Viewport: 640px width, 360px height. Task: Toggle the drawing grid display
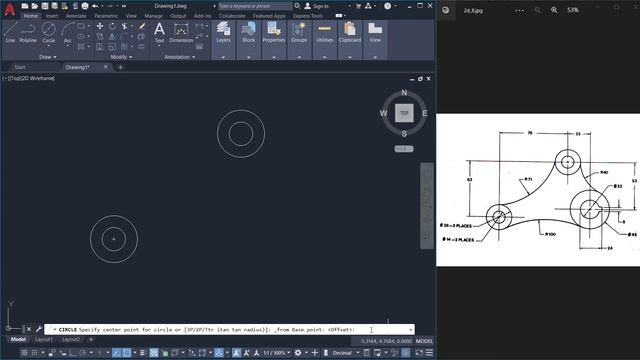tap(24, 353)
